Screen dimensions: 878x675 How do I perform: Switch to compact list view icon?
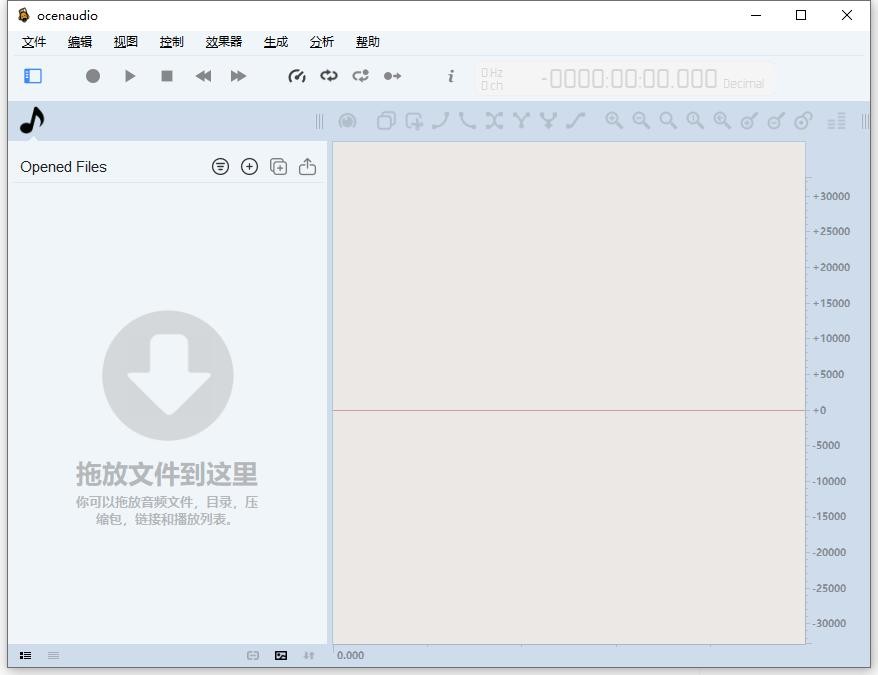54,655
